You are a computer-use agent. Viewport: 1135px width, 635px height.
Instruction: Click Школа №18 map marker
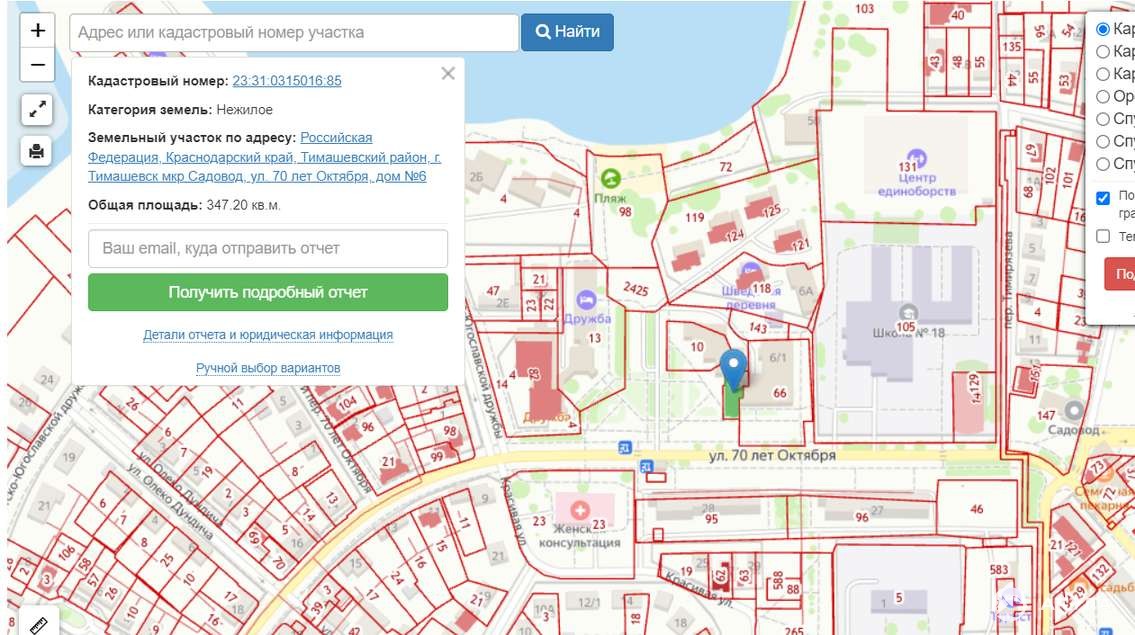(x=907, y=311)
